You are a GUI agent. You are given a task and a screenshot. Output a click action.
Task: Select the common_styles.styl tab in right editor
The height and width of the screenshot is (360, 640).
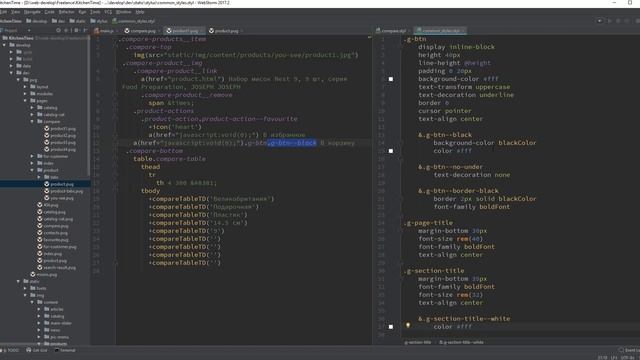441,31
